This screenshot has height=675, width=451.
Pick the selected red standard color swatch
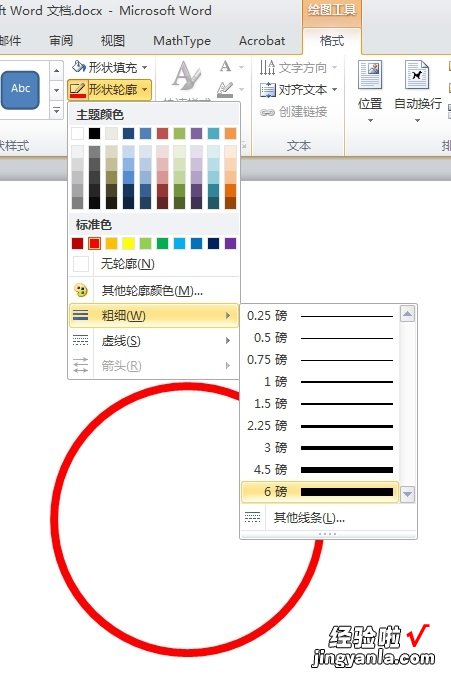(x=94, y=244)
